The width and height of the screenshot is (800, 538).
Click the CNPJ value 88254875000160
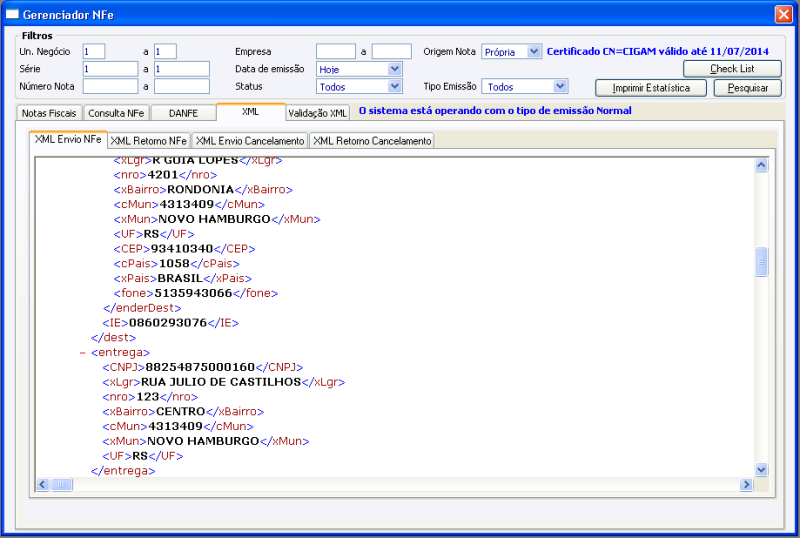(x=200, y=367)
